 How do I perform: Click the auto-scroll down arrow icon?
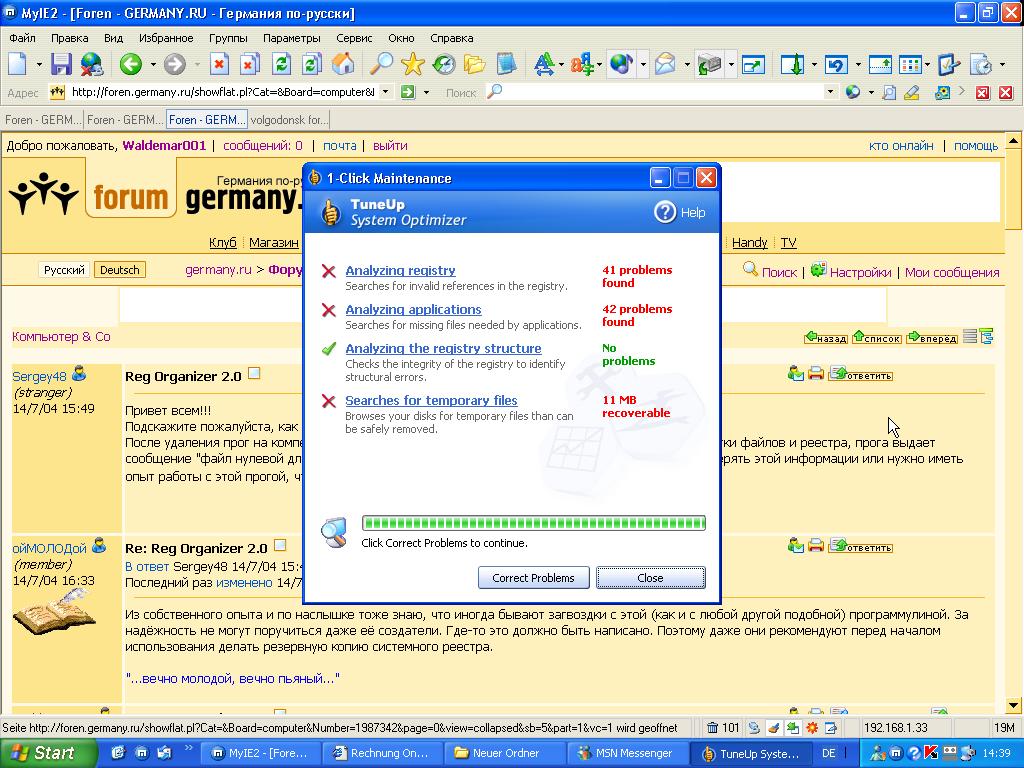[x=793, y=64]
